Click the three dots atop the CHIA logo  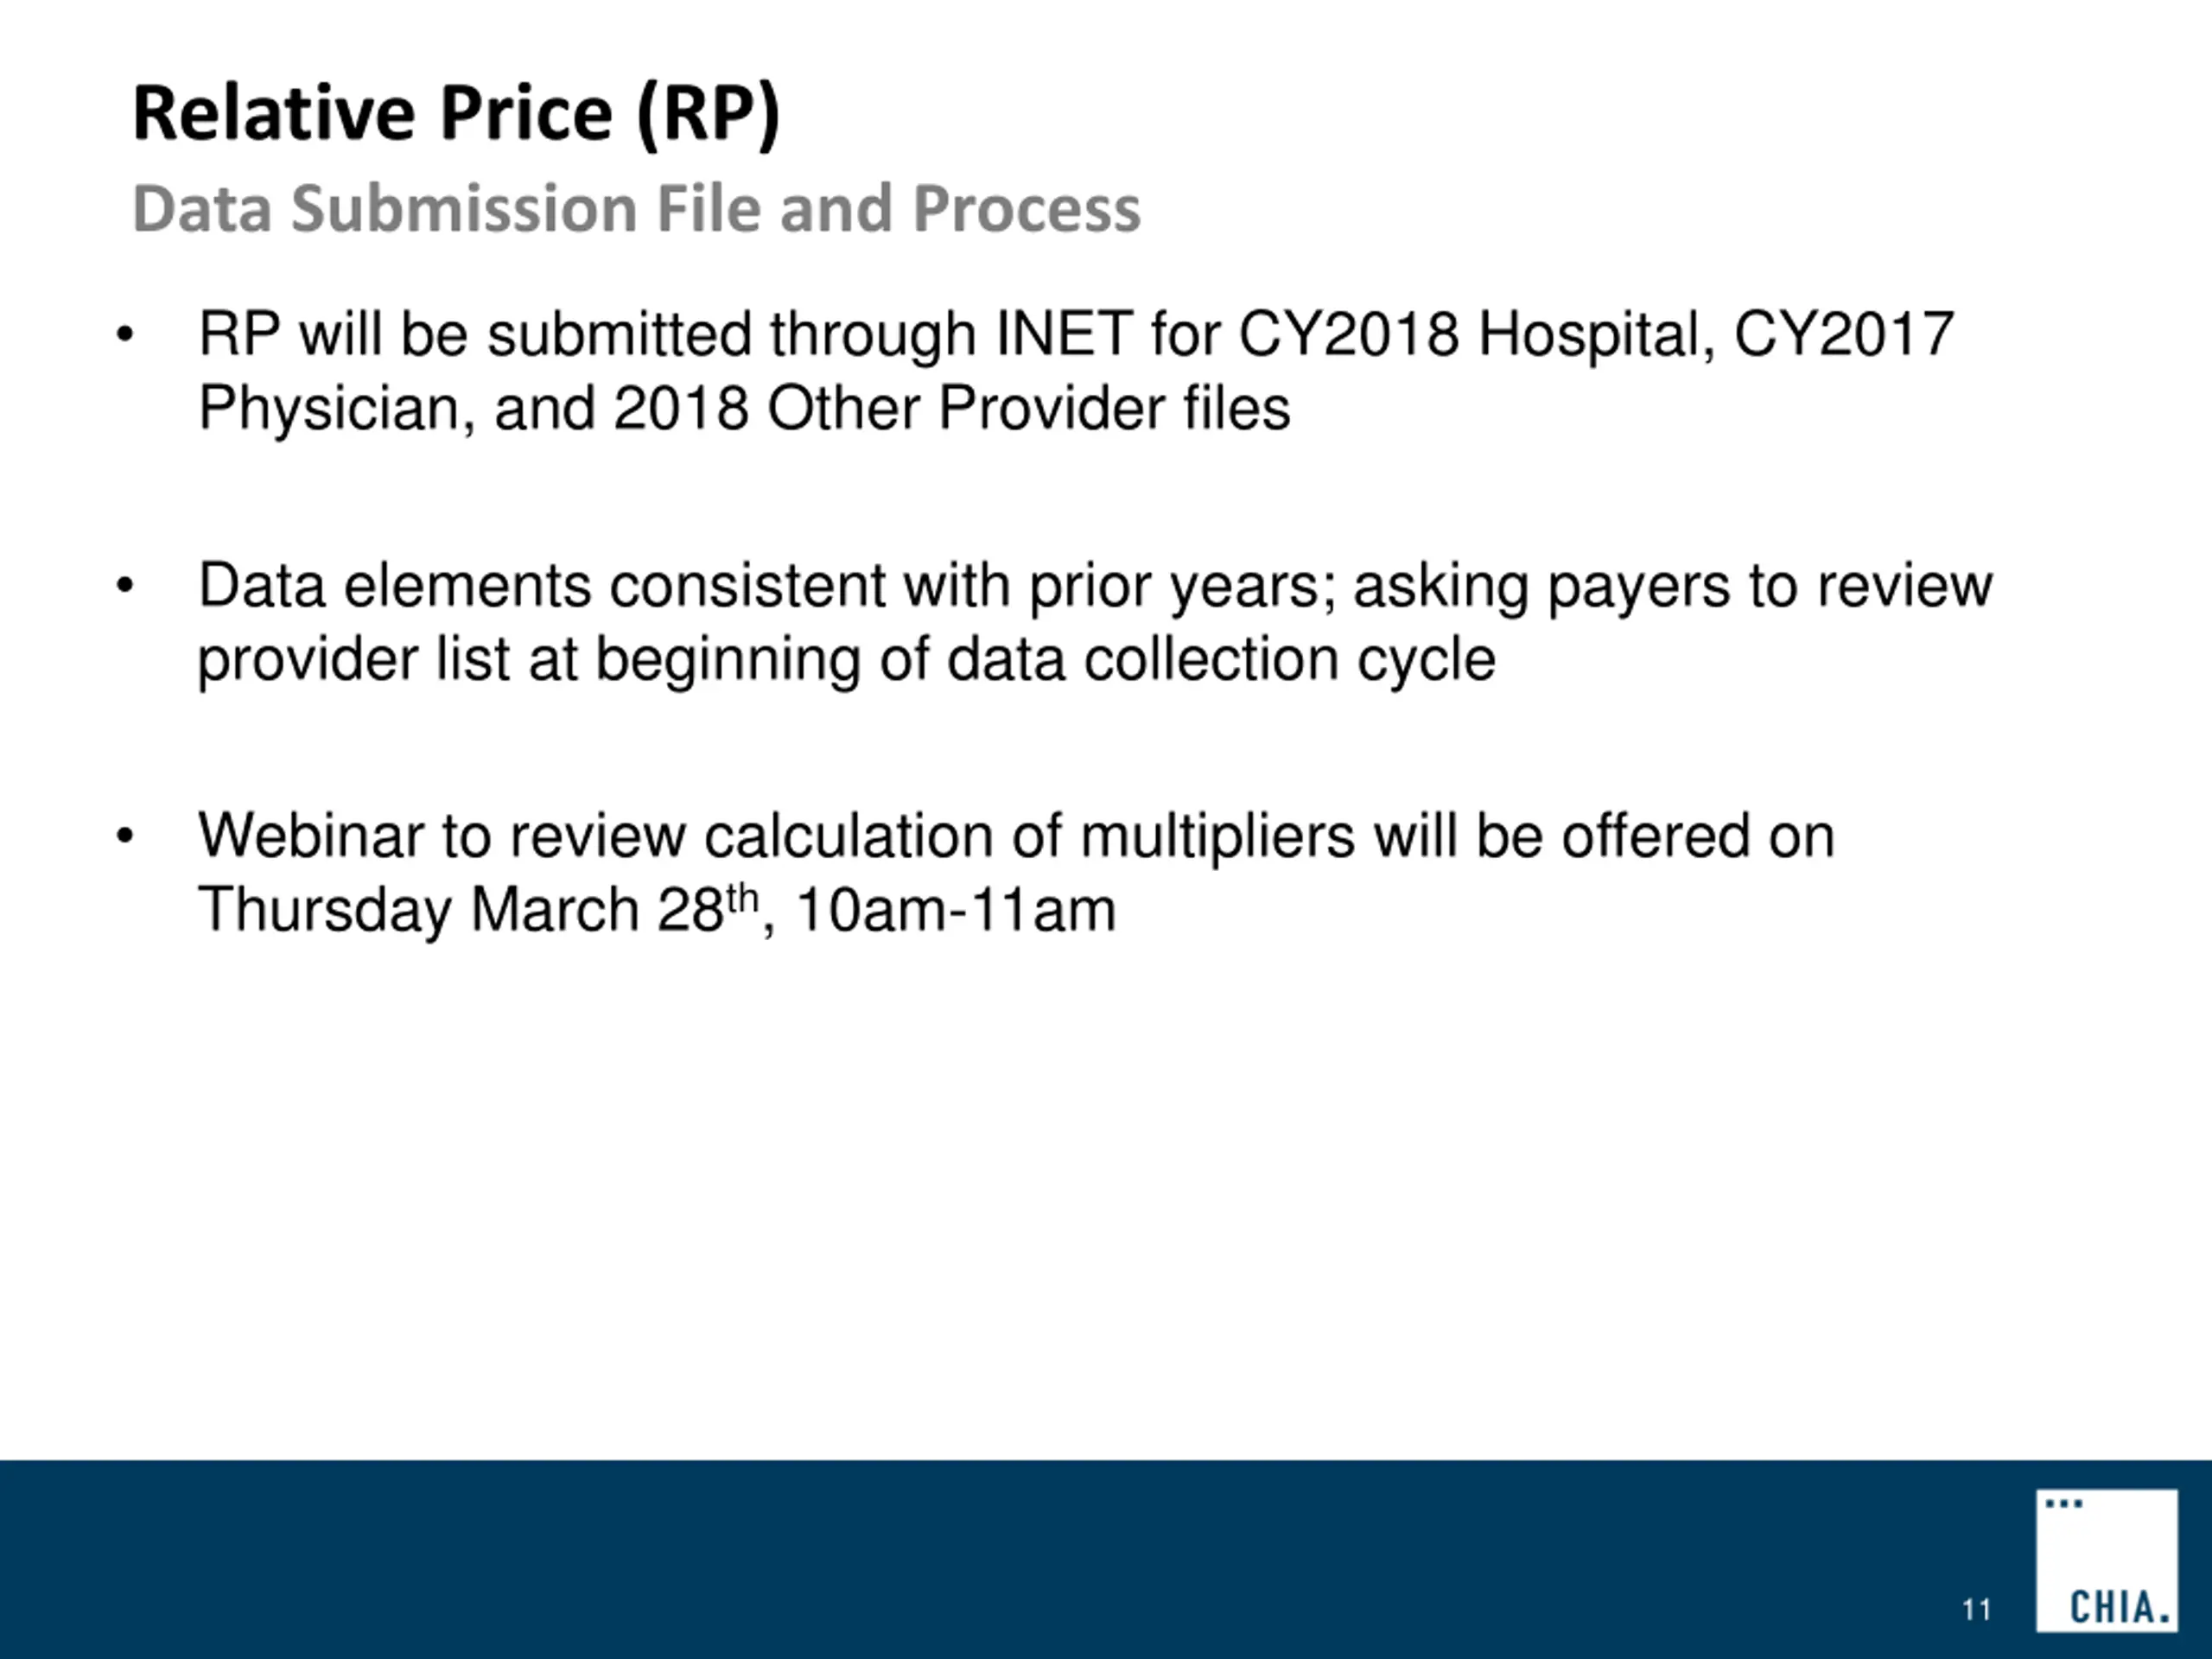(2064, 1504)
